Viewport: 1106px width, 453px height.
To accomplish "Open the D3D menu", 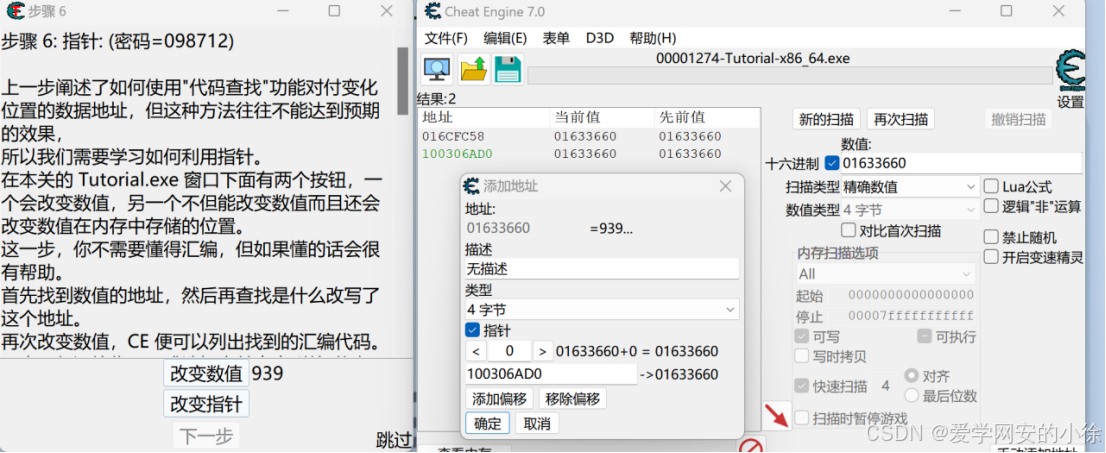I will click(600, 38).
